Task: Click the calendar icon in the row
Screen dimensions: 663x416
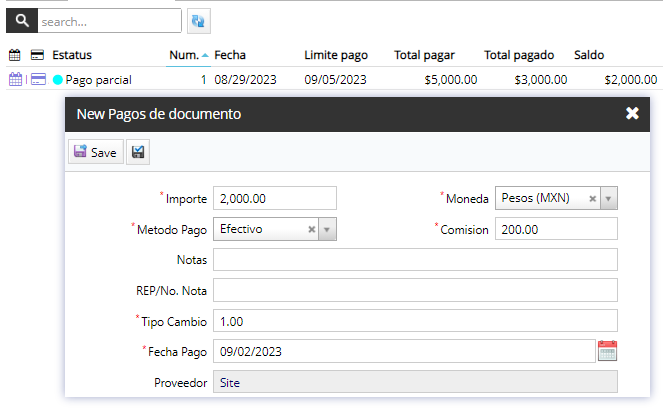Action: point(15,80)
